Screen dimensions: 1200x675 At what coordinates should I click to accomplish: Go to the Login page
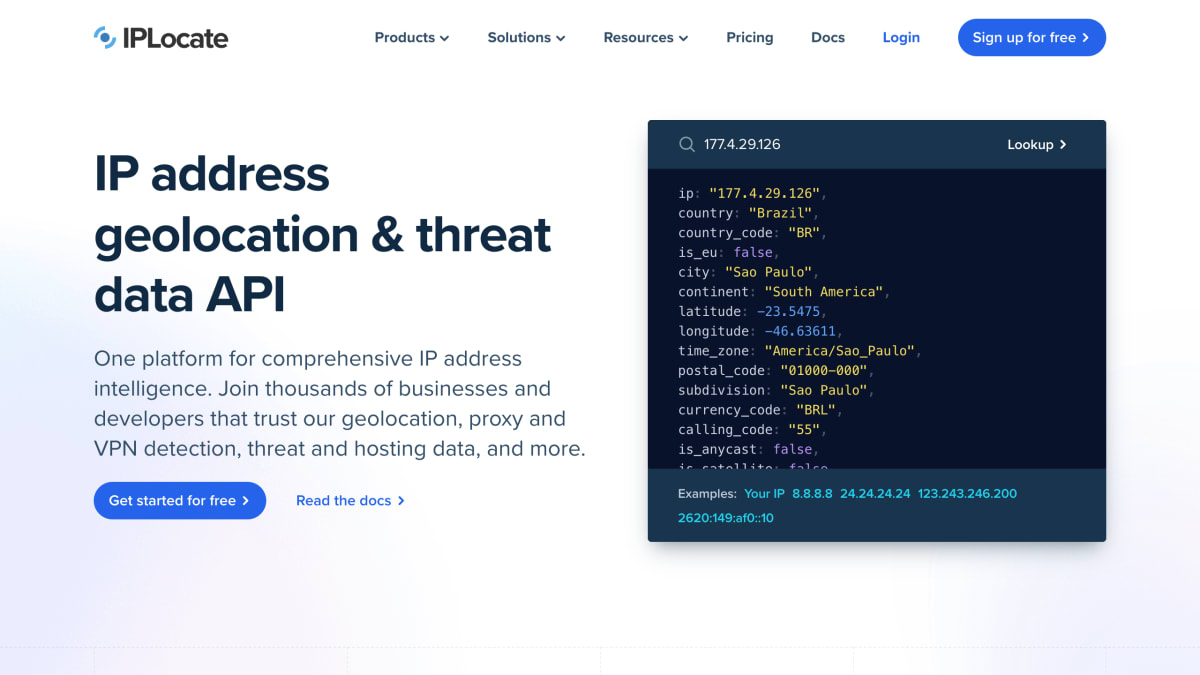(x=901, y=38)
